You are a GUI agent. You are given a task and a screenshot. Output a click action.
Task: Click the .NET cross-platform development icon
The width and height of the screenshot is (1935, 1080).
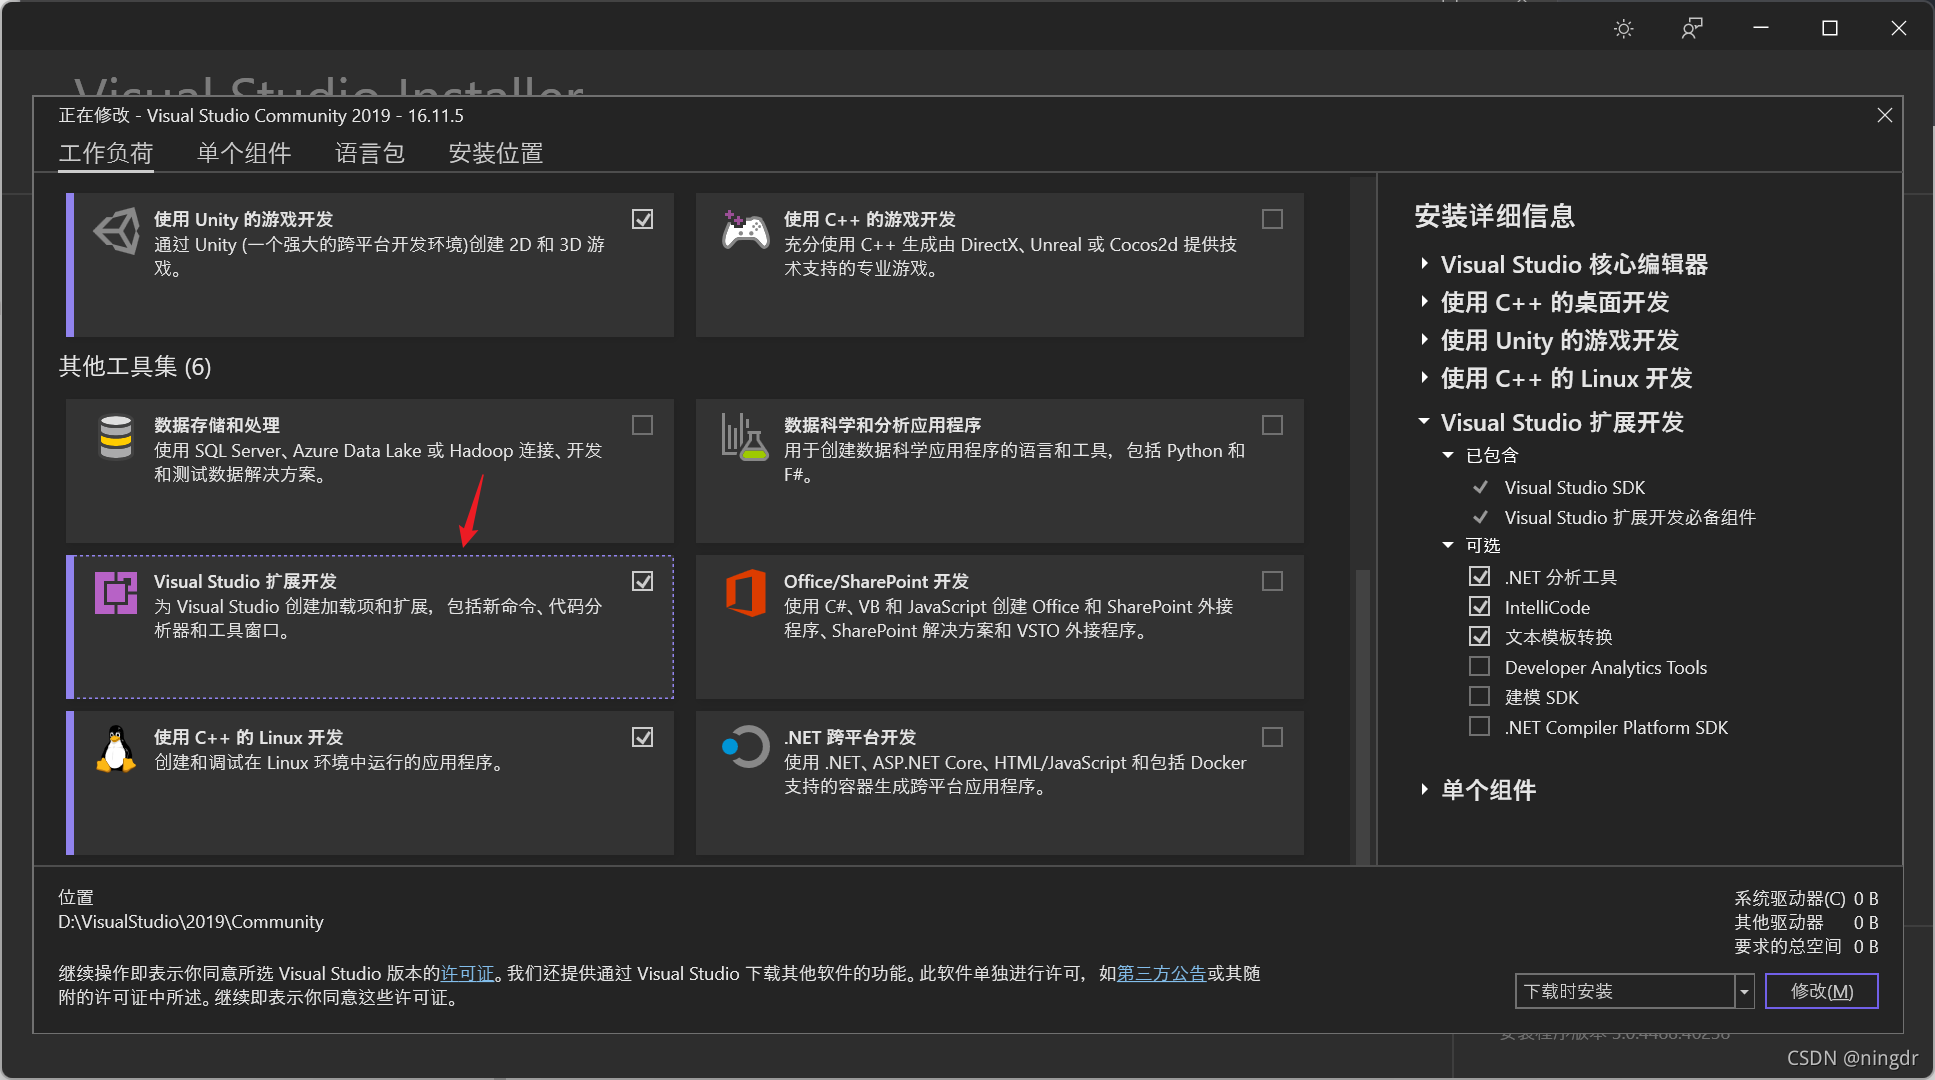click(743, 746)
